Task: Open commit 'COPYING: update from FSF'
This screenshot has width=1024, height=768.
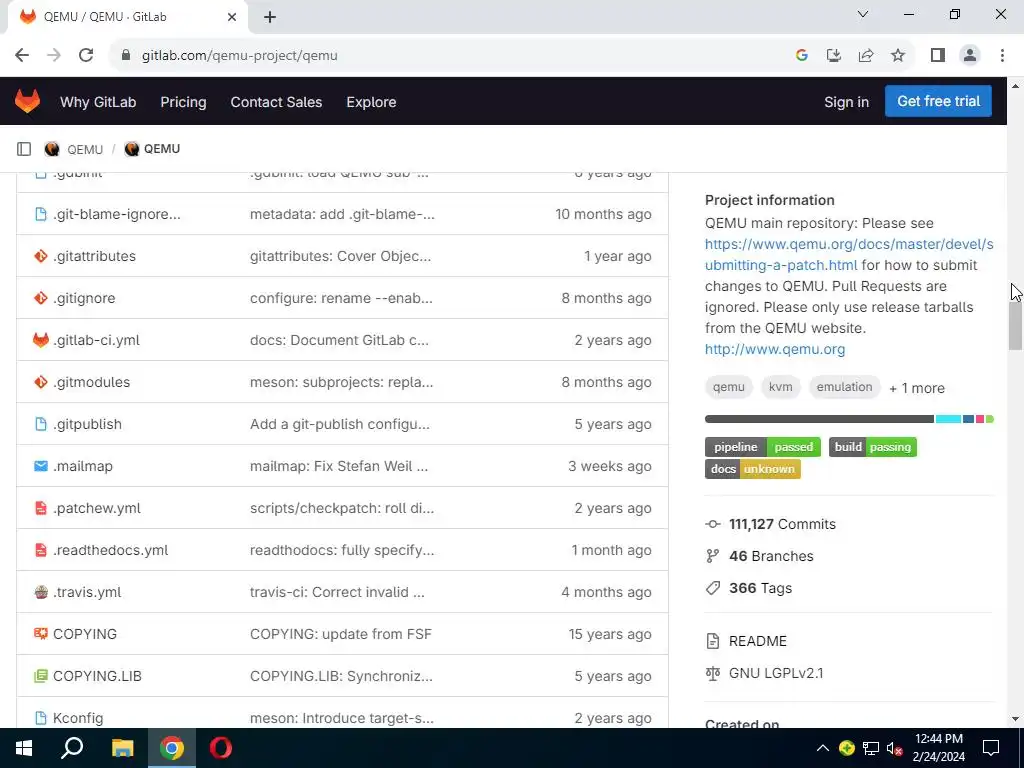Action: [341, 634]
